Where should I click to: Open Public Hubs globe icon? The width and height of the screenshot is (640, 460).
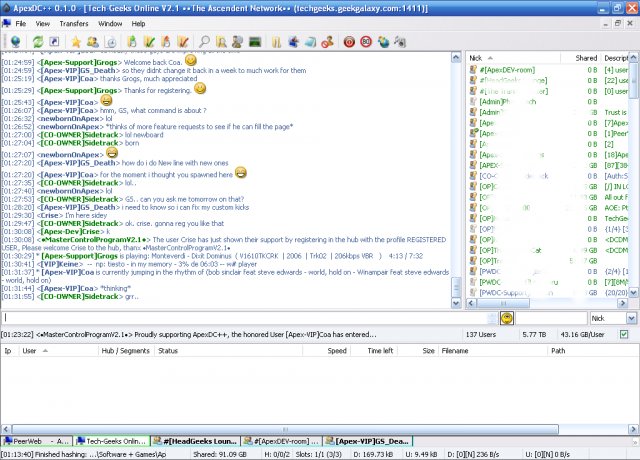click(16, 42)
